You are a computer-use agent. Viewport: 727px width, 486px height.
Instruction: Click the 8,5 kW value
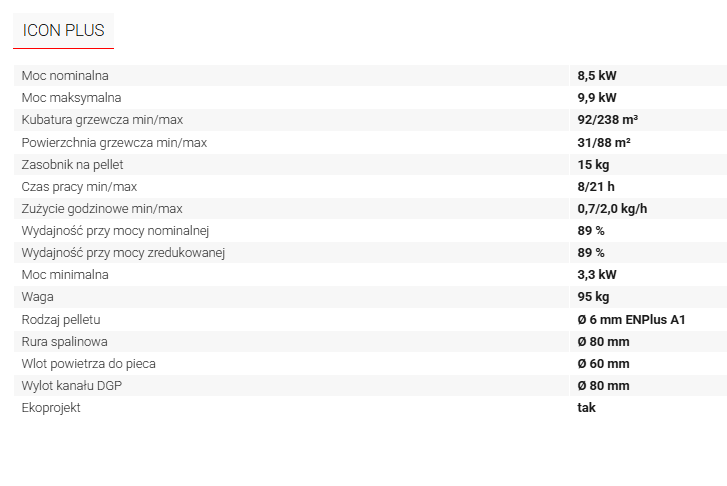pos(597,76)
